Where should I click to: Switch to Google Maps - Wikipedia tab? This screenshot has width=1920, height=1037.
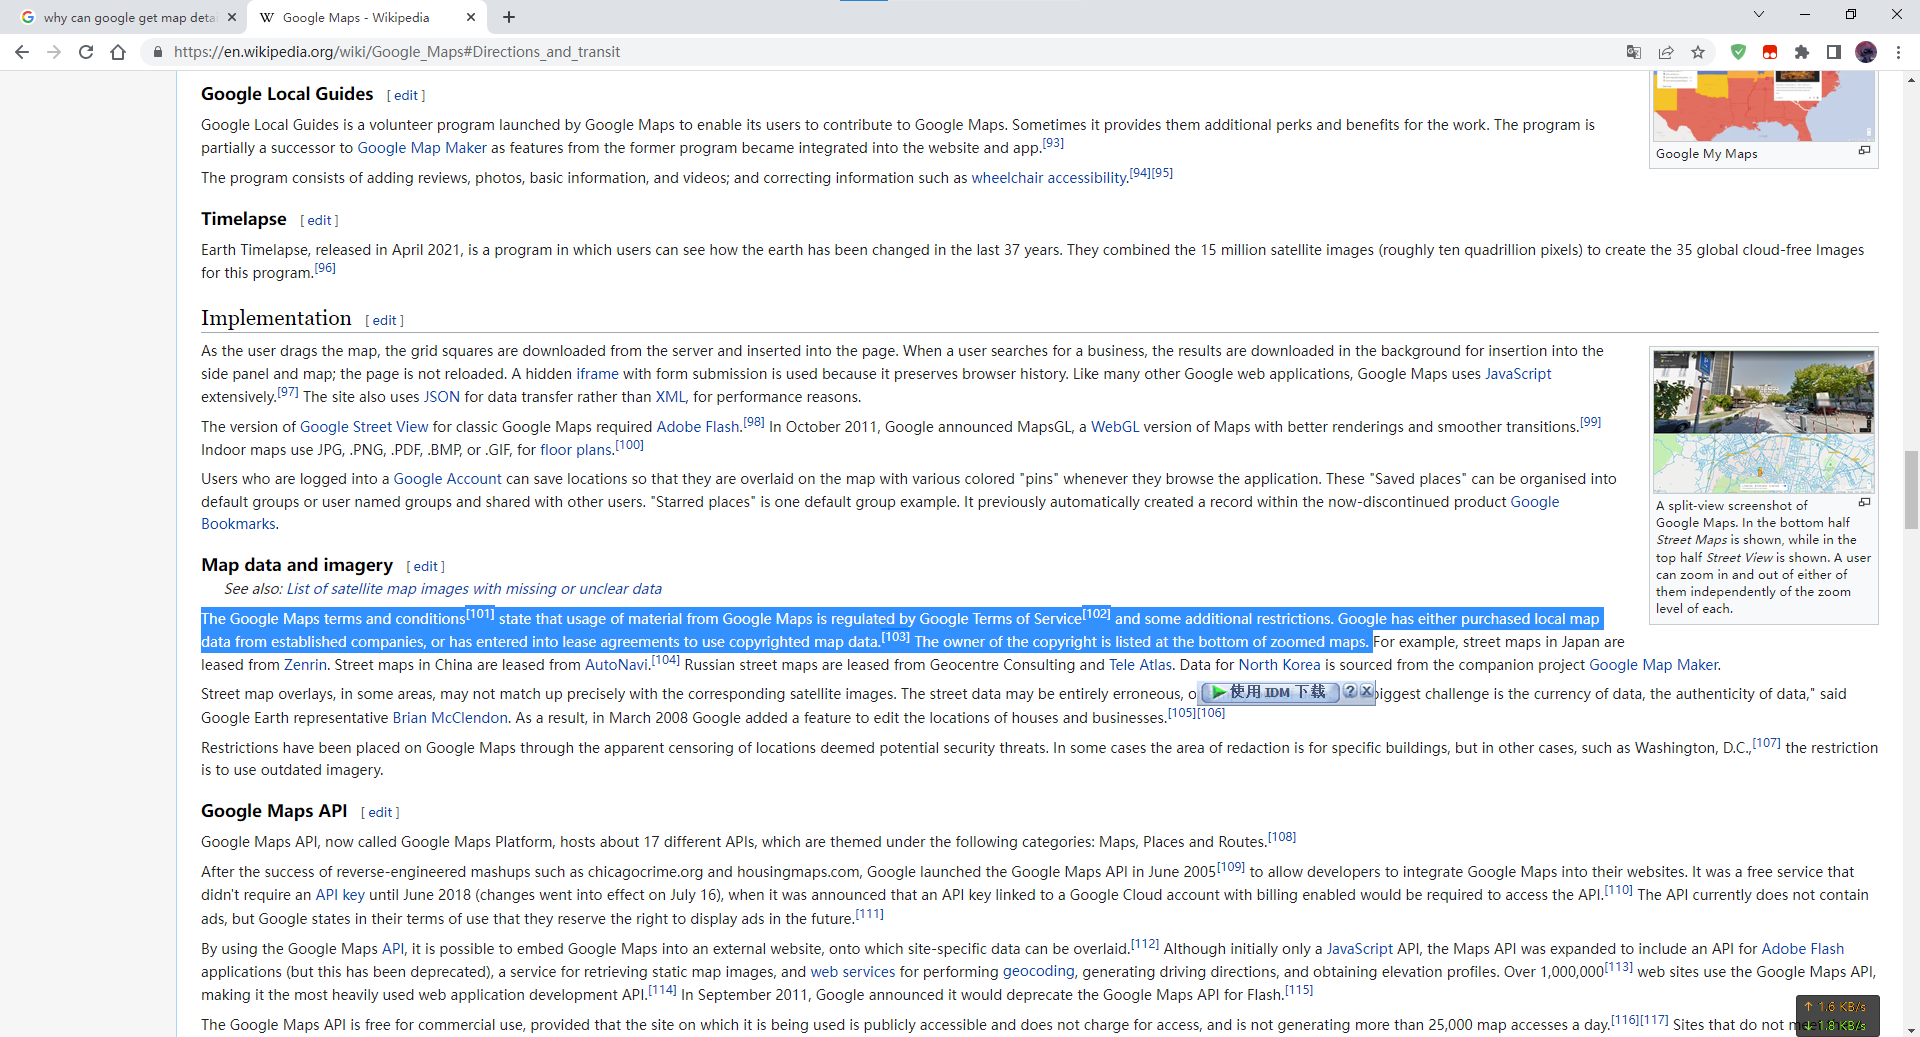[x=366, y=17]
